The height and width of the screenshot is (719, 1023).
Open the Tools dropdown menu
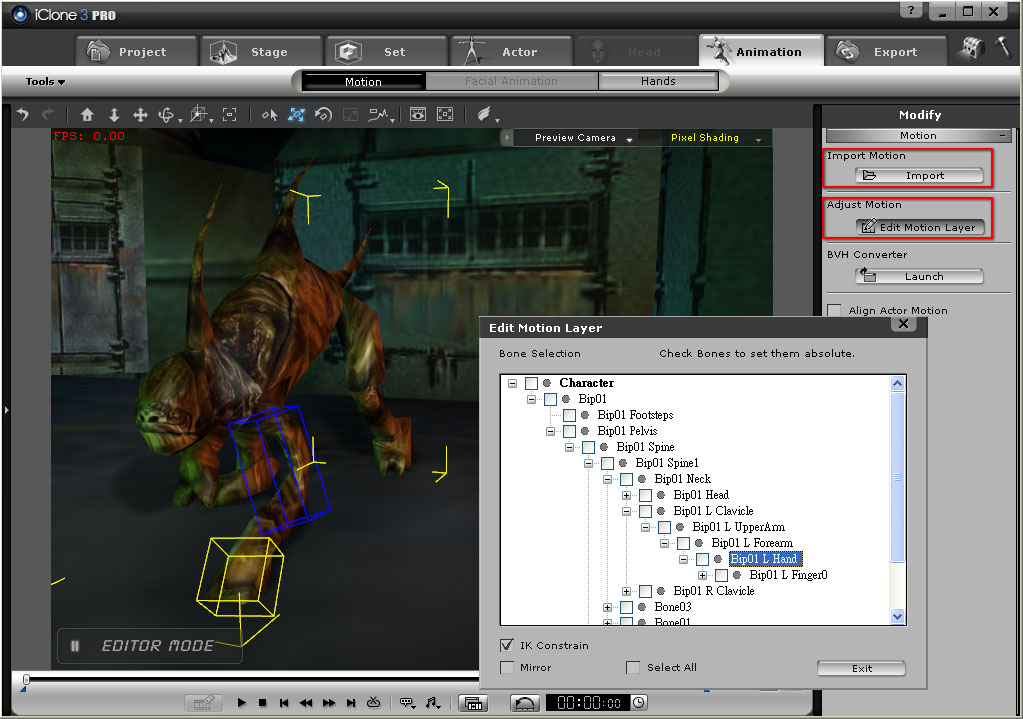point(45,82)
